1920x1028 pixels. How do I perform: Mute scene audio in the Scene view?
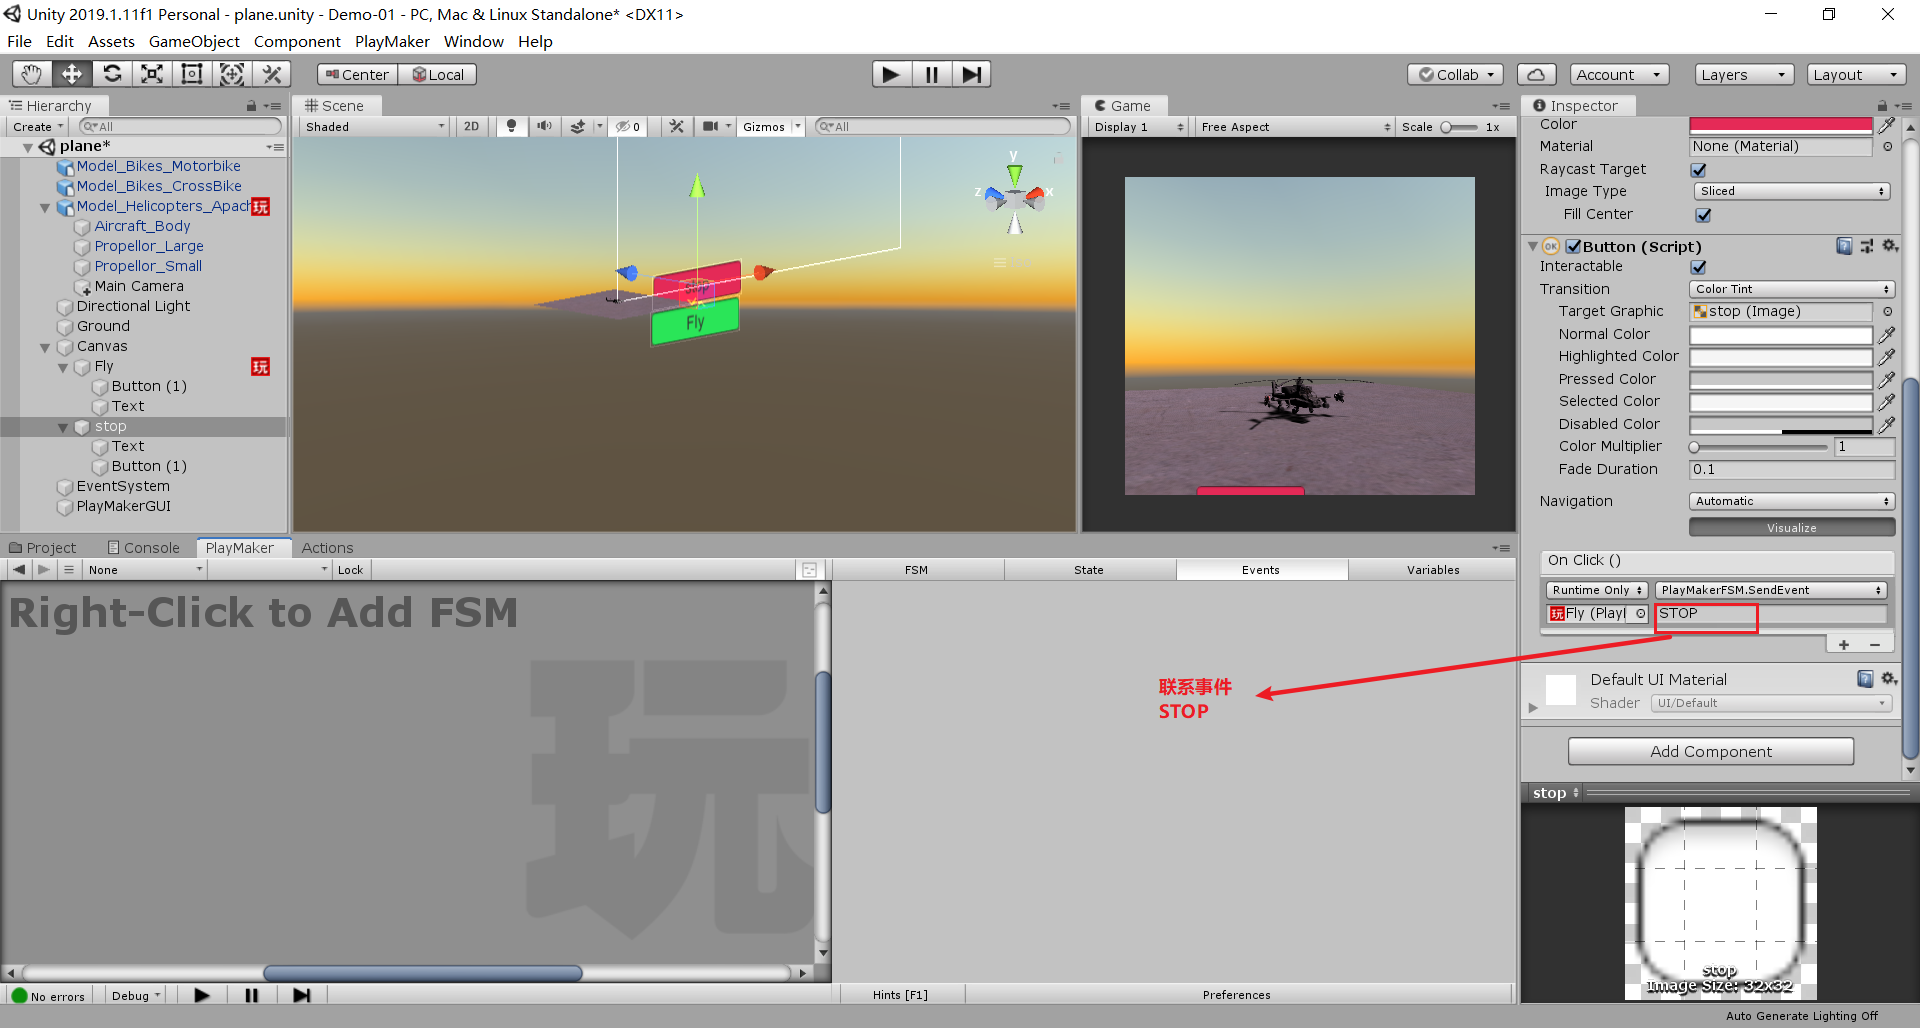544,126
